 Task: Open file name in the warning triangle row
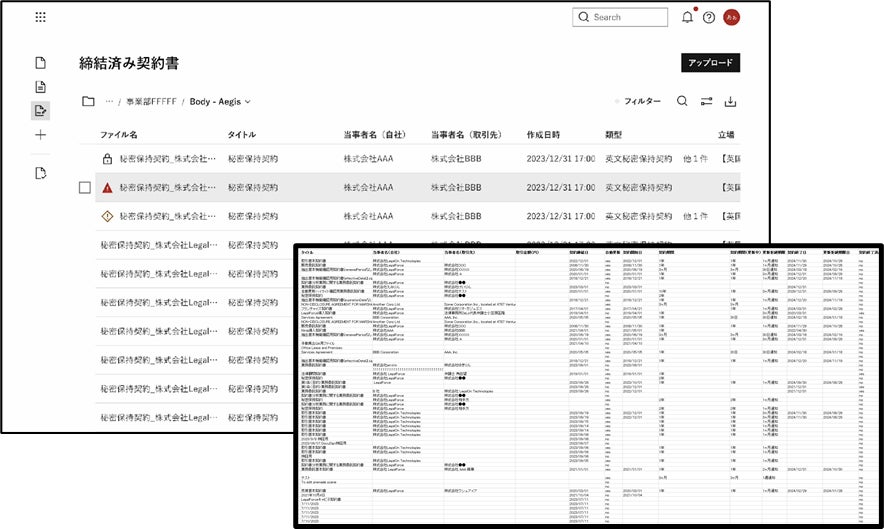click(x=167, y=188)
